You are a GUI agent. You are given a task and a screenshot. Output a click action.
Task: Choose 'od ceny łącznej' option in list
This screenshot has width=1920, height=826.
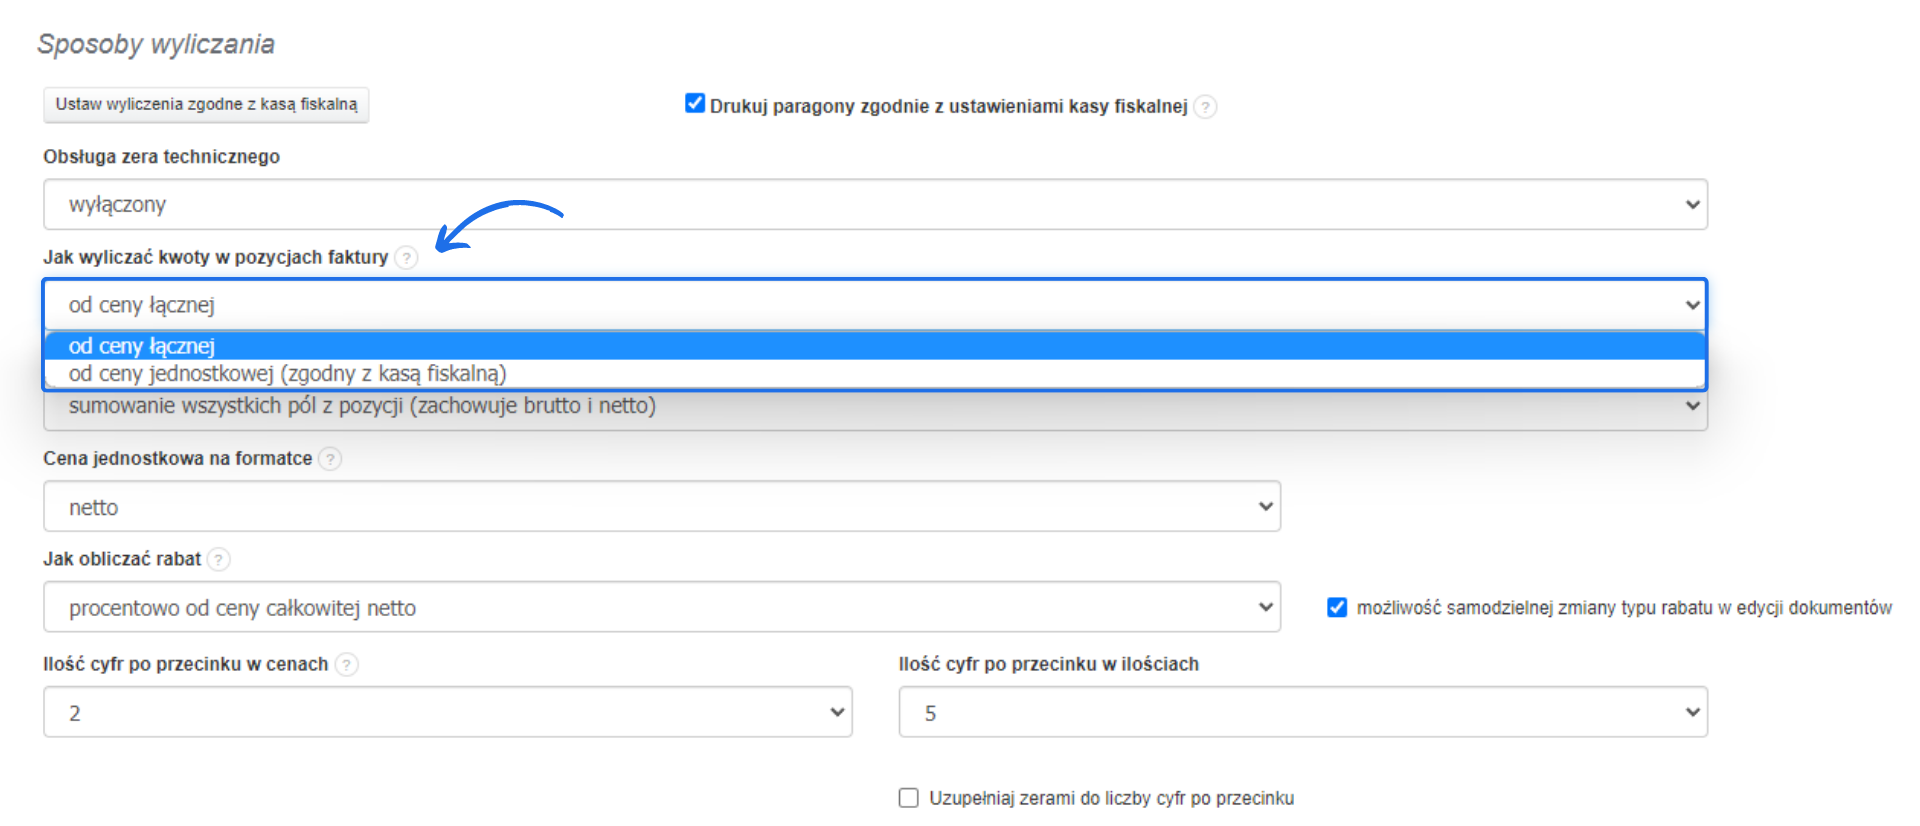click(142, 346)
